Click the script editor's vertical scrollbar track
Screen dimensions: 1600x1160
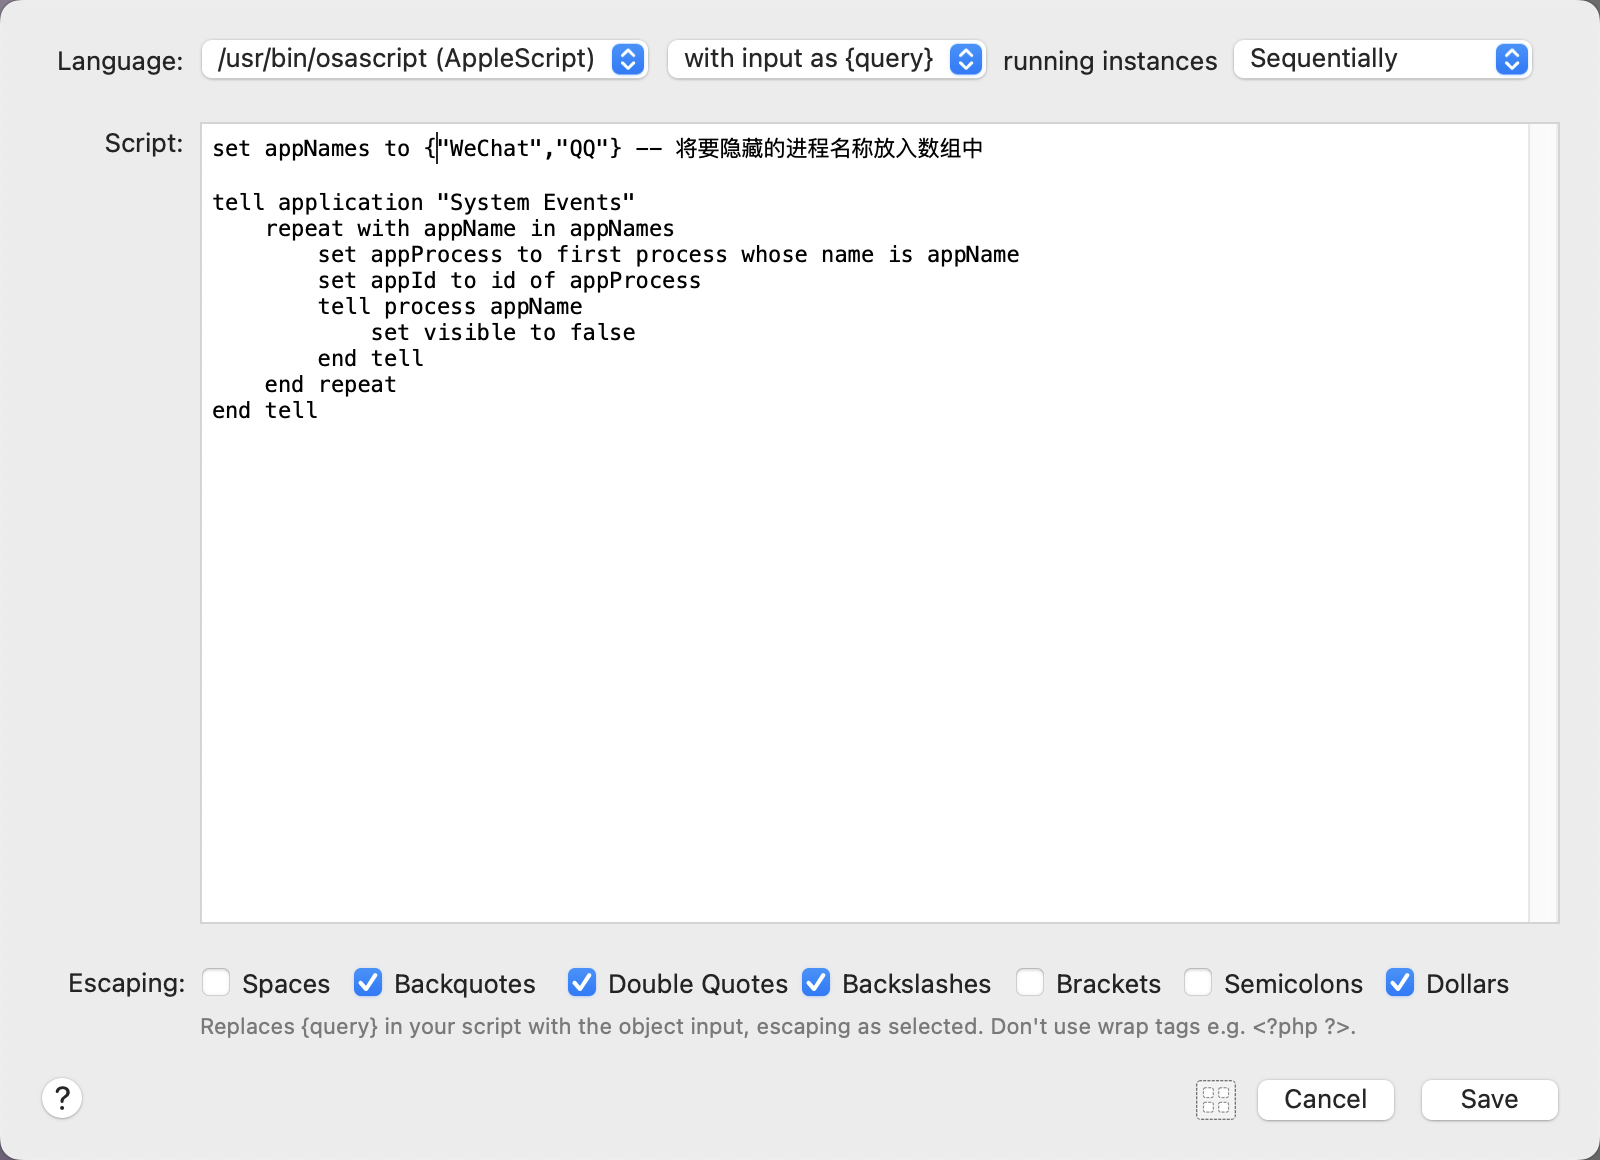1544,523
